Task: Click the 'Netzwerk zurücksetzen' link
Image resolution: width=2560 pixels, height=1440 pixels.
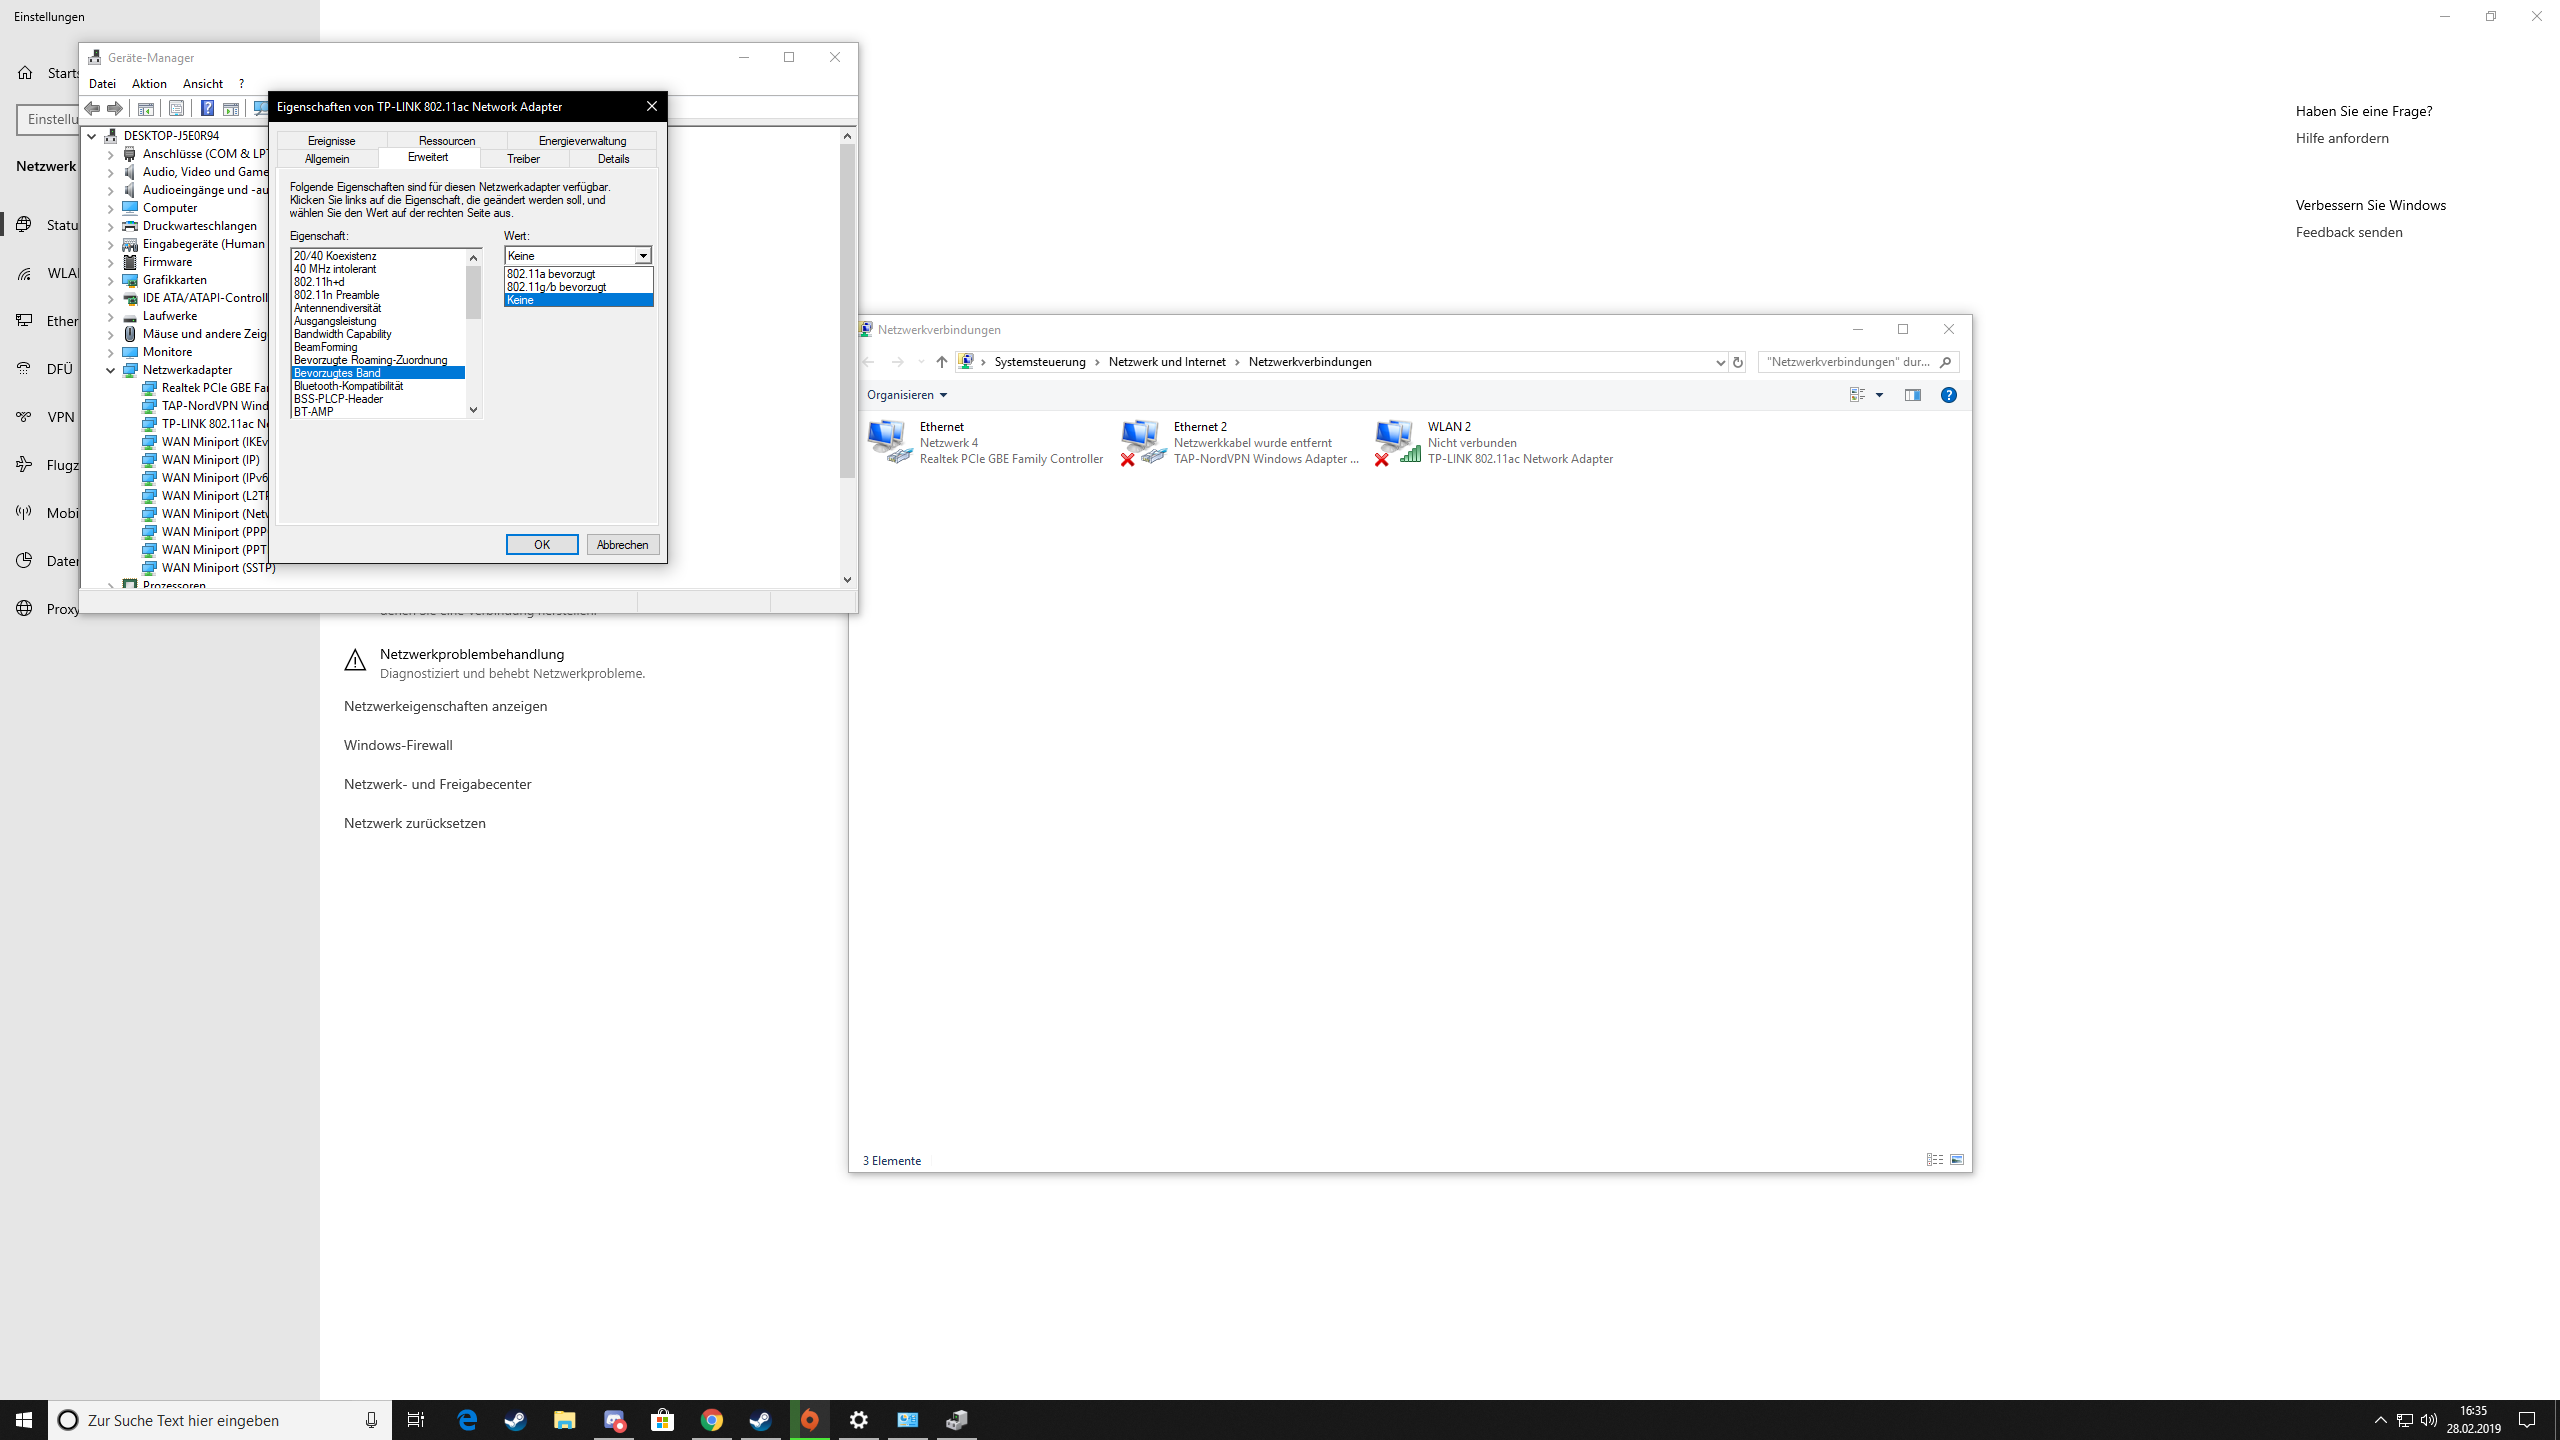Action: (x=414, y=823)
